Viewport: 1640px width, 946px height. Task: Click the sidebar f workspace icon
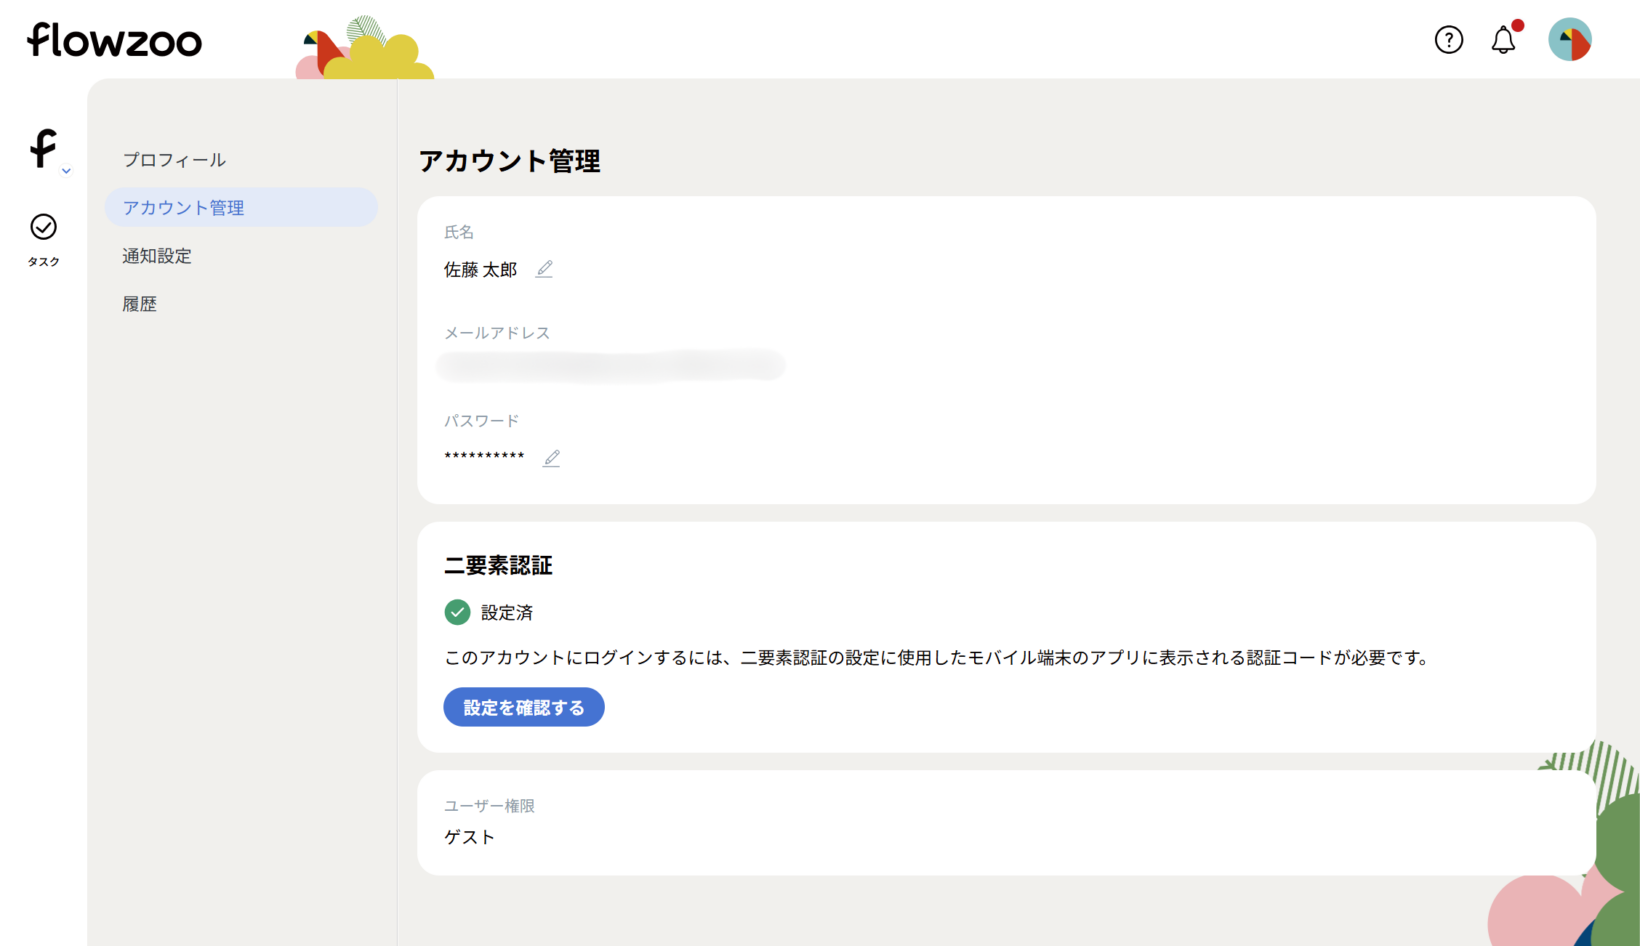coord(42,149)
